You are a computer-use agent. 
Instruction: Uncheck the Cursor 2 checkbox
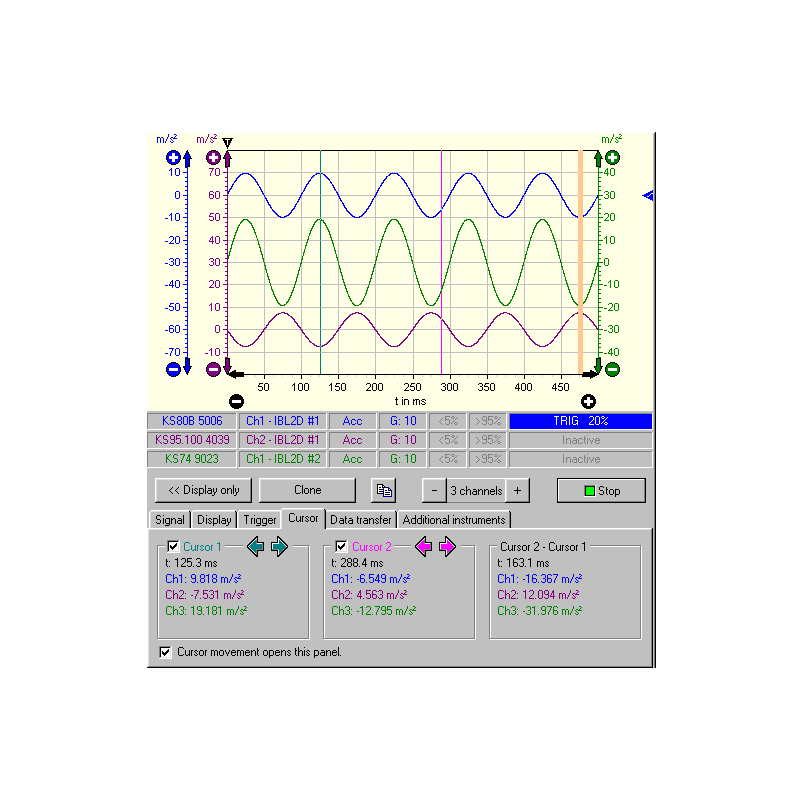pos(341,547)
